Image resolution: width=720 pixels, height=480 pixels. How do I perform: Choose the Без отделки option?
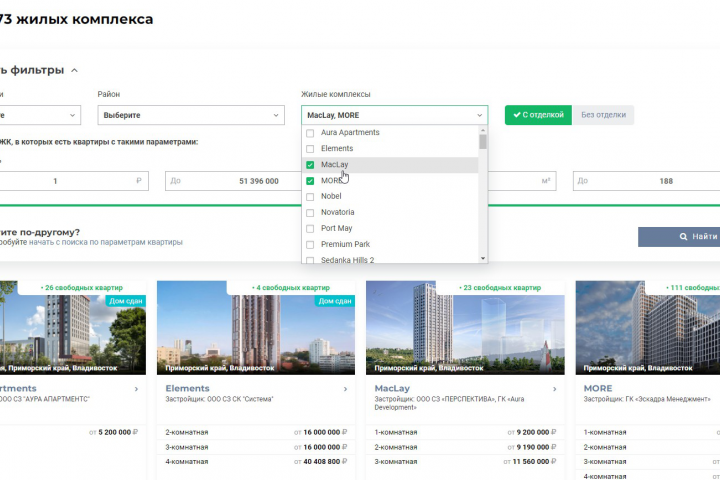coord(603,115)
